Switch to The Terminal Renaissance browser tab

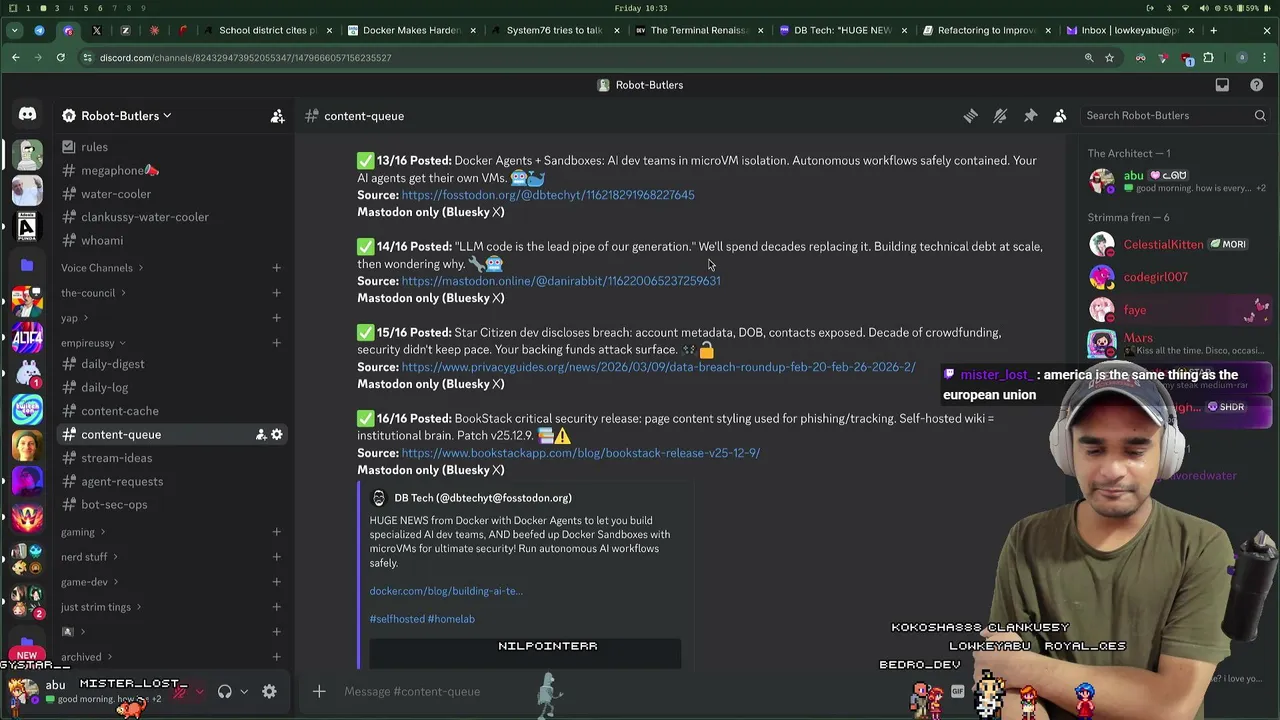pyautogui.click(x=697, y=30)
